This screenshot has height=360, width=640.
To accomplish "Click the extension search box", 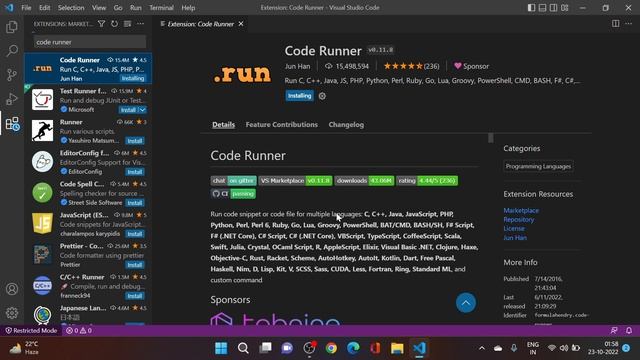I will pyautogui.click(x=90, y=42).
